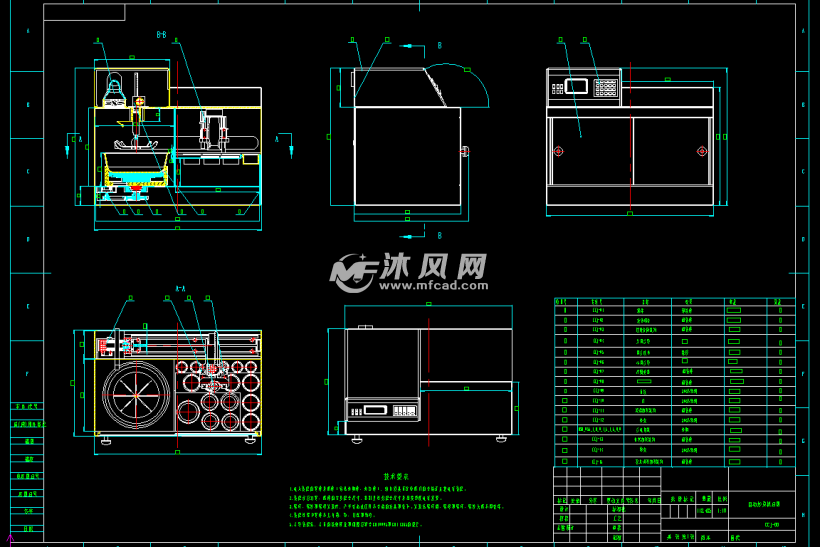Click the mfcad.com watermark logo
Screen dimensions: 820x547
(410, 270)
